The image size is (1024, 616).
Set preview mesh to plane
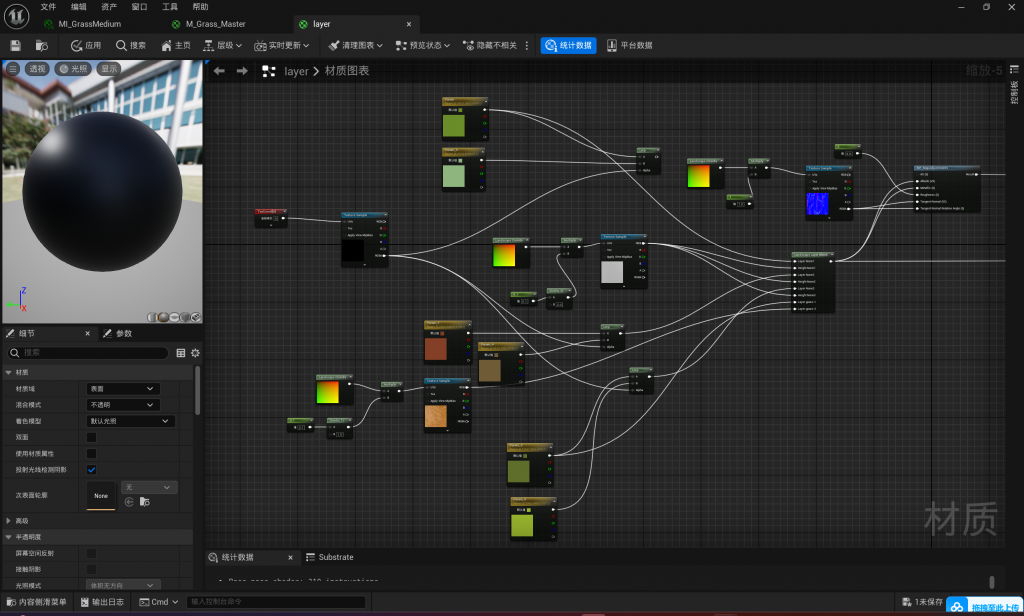point(174,317)
